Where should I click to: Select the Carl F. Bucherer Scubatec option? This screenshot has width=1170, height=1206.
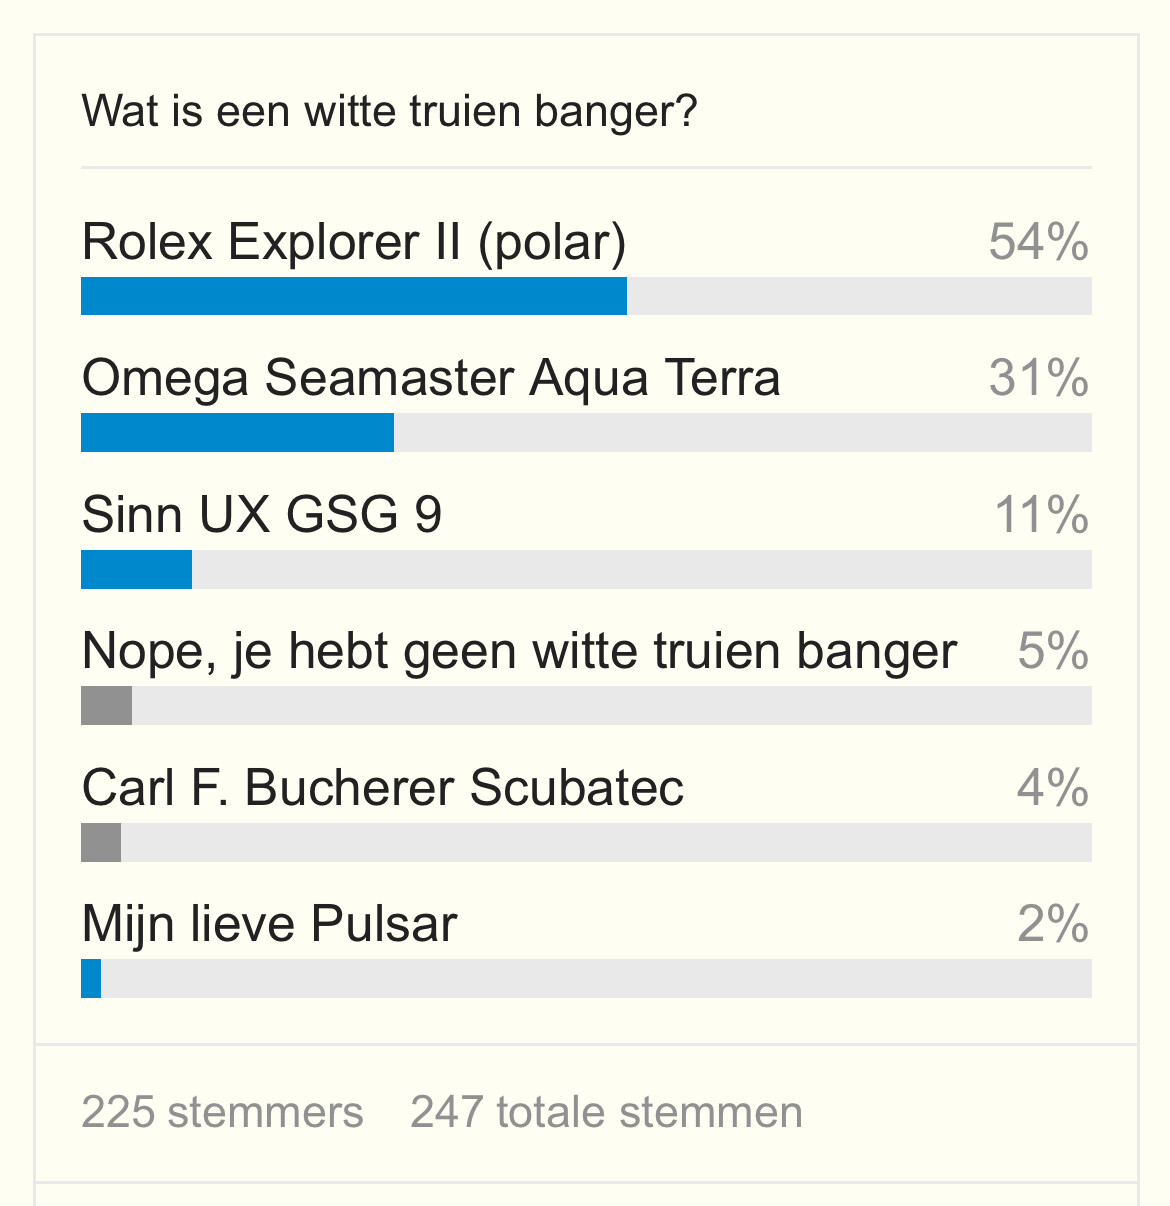383,788
